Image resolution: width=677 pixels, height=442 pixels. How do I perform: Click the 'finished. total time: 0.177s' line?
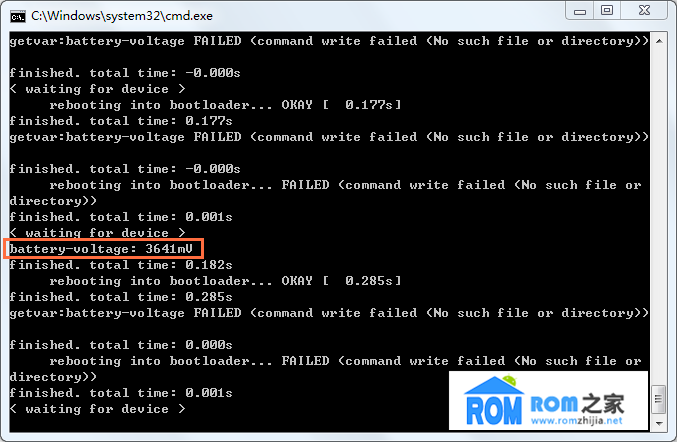pos(121,121)
